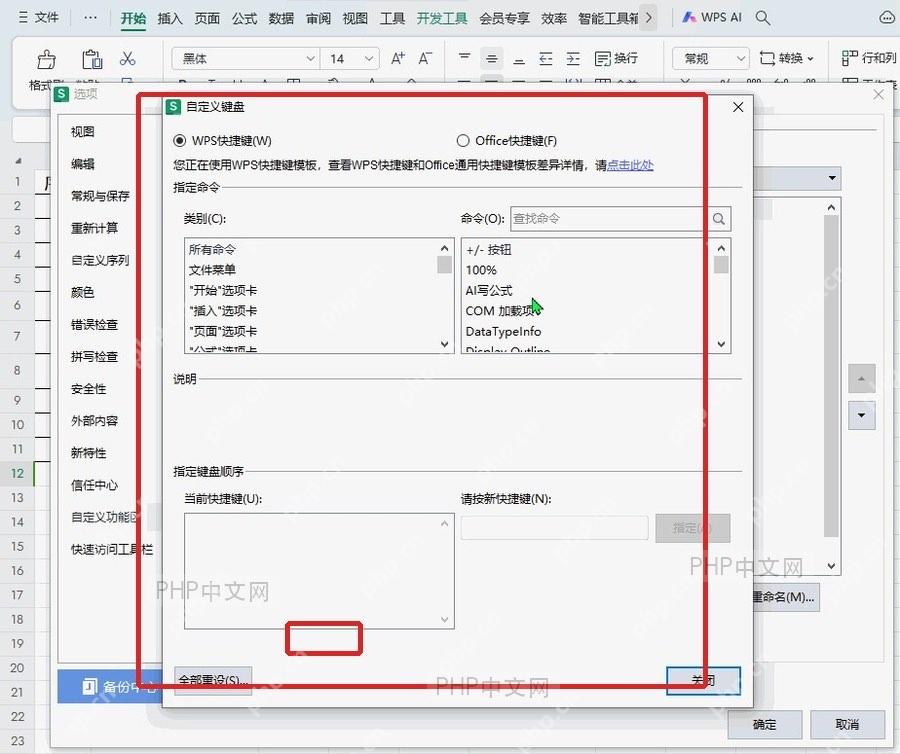This screenshot has height=754, width=900.
Task: Click the decrease font size icon
Action: coord(425,58)
